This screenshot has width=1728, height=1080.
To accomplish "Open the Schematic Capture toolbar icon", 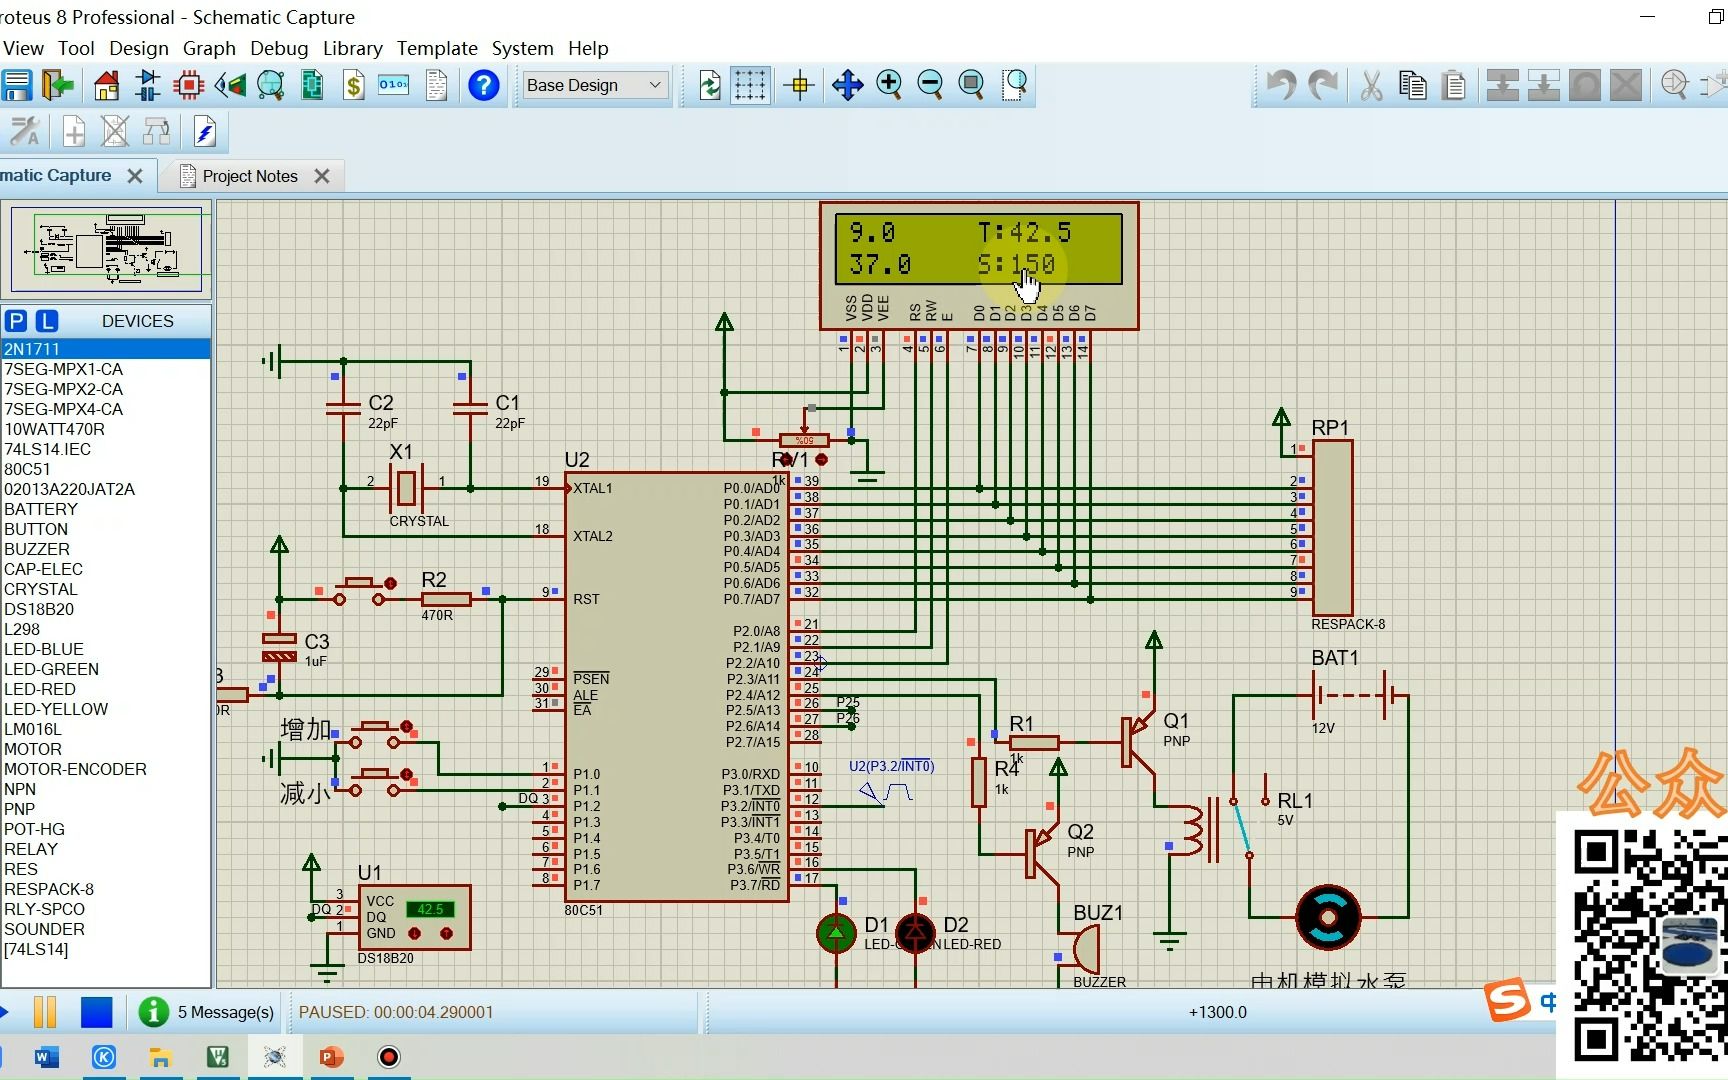I will click(x=148, y=85).
